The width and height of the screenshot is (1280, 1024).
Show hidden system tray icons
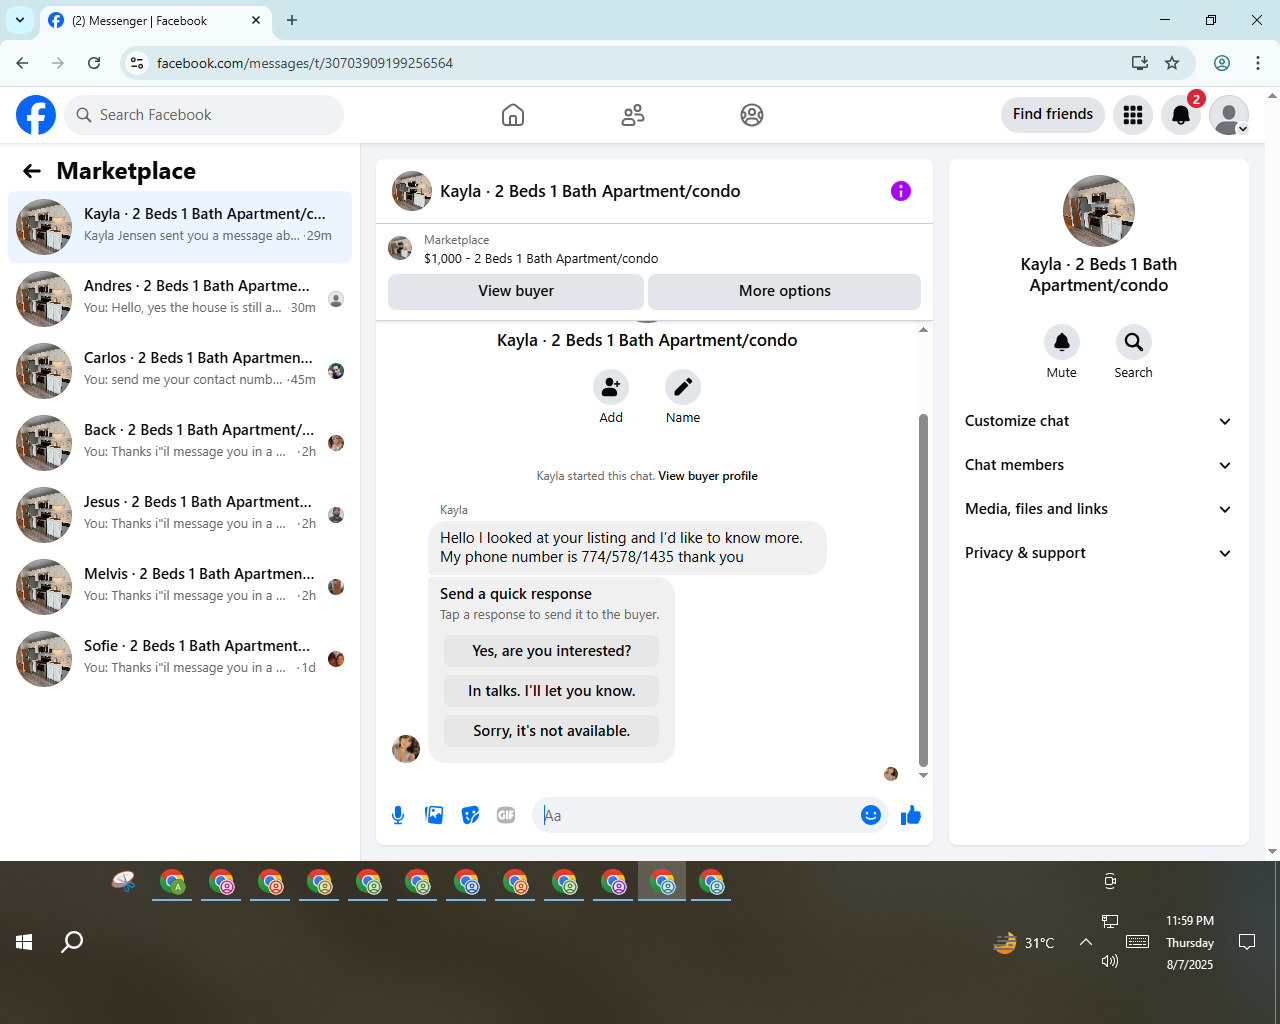coord(1085,942)
